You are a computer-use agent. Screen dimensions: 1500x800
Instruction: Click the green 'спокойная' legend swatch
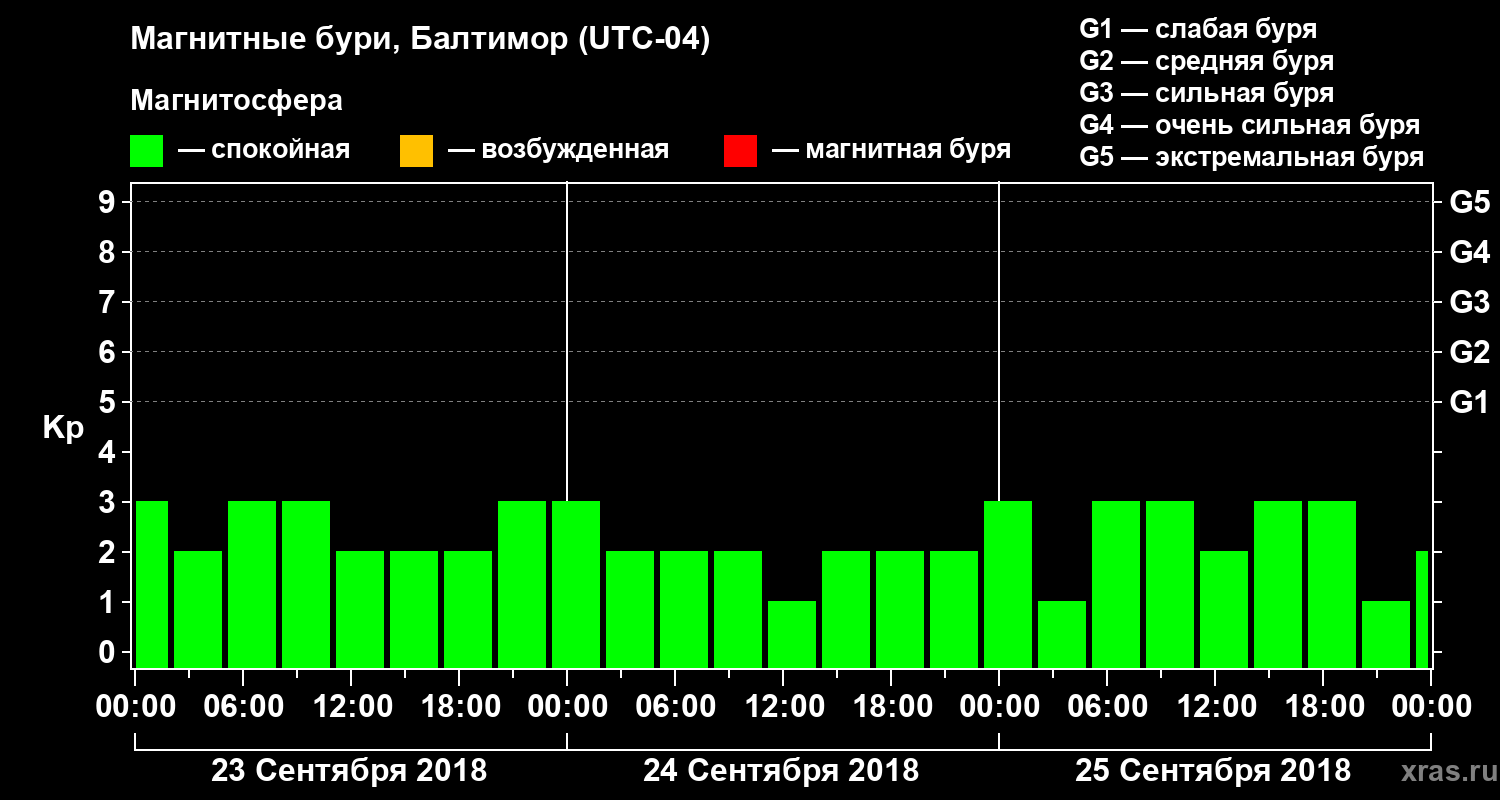147,151
